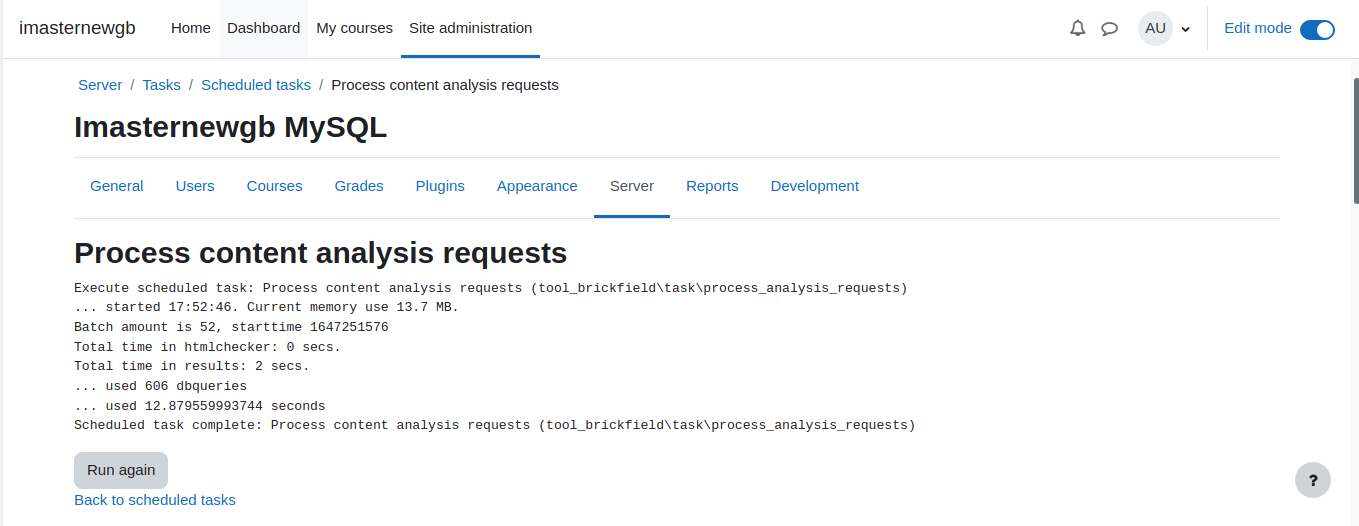Click the help question mark button

point(1312,480)
